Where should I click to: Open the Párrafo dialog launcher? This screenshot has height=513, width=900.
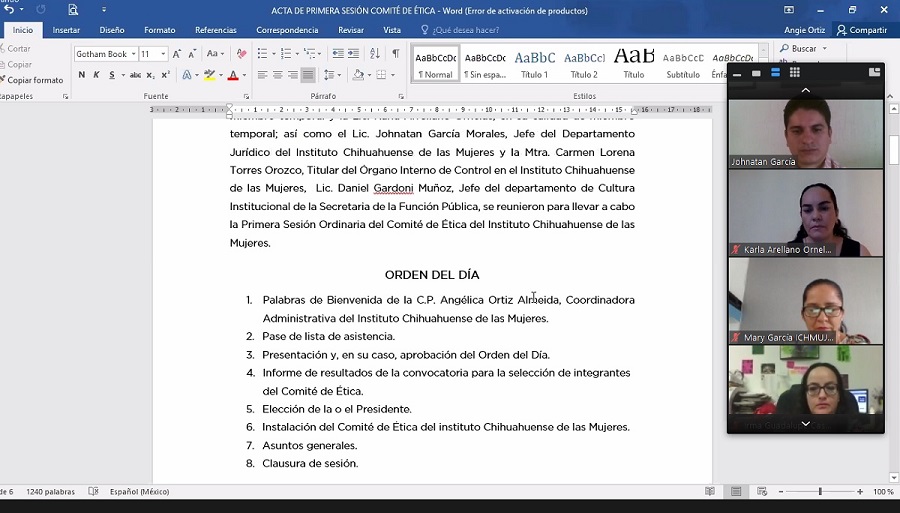tap(401, 96)
